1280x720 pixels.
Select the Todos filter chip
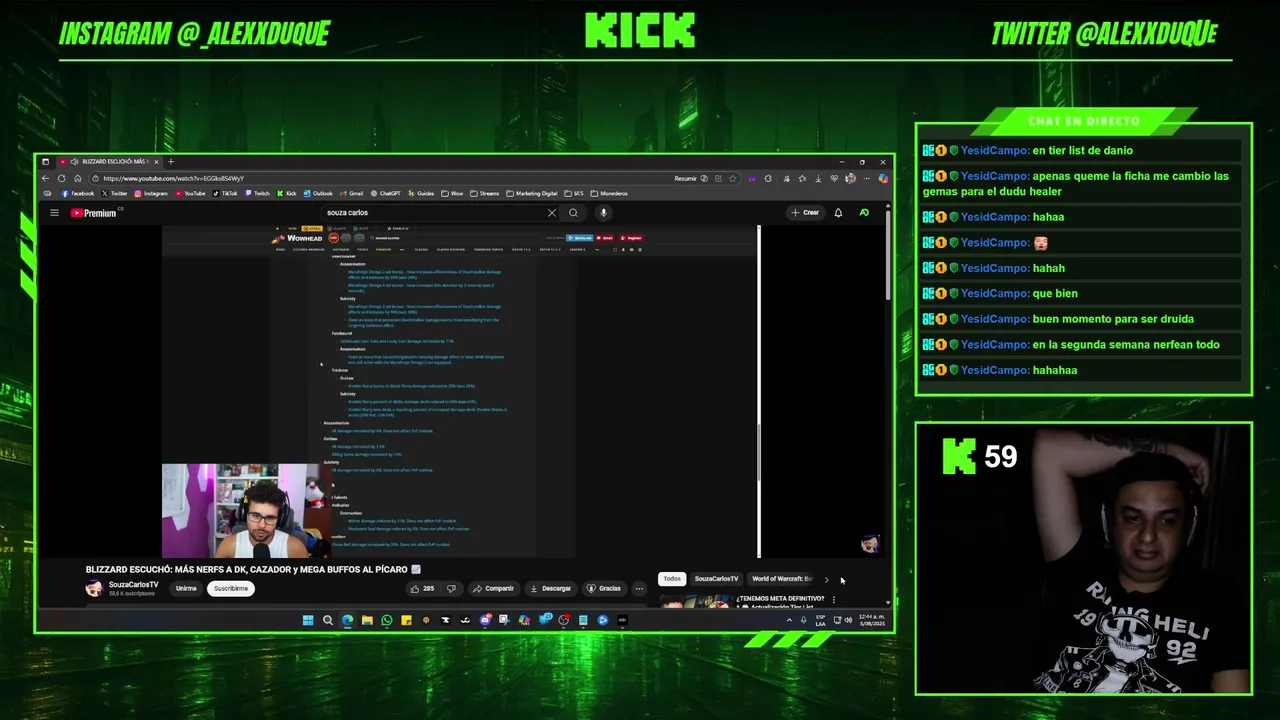(672, 578)
